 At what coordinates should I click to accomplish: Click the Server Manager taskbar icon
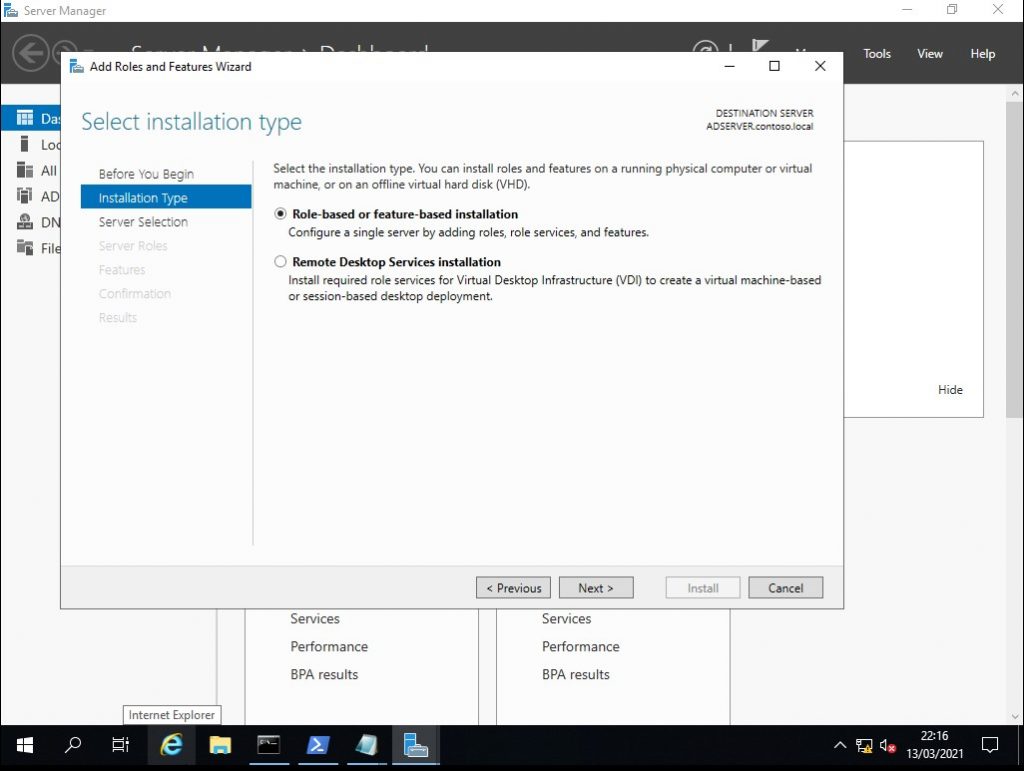[x=415, y=745]
